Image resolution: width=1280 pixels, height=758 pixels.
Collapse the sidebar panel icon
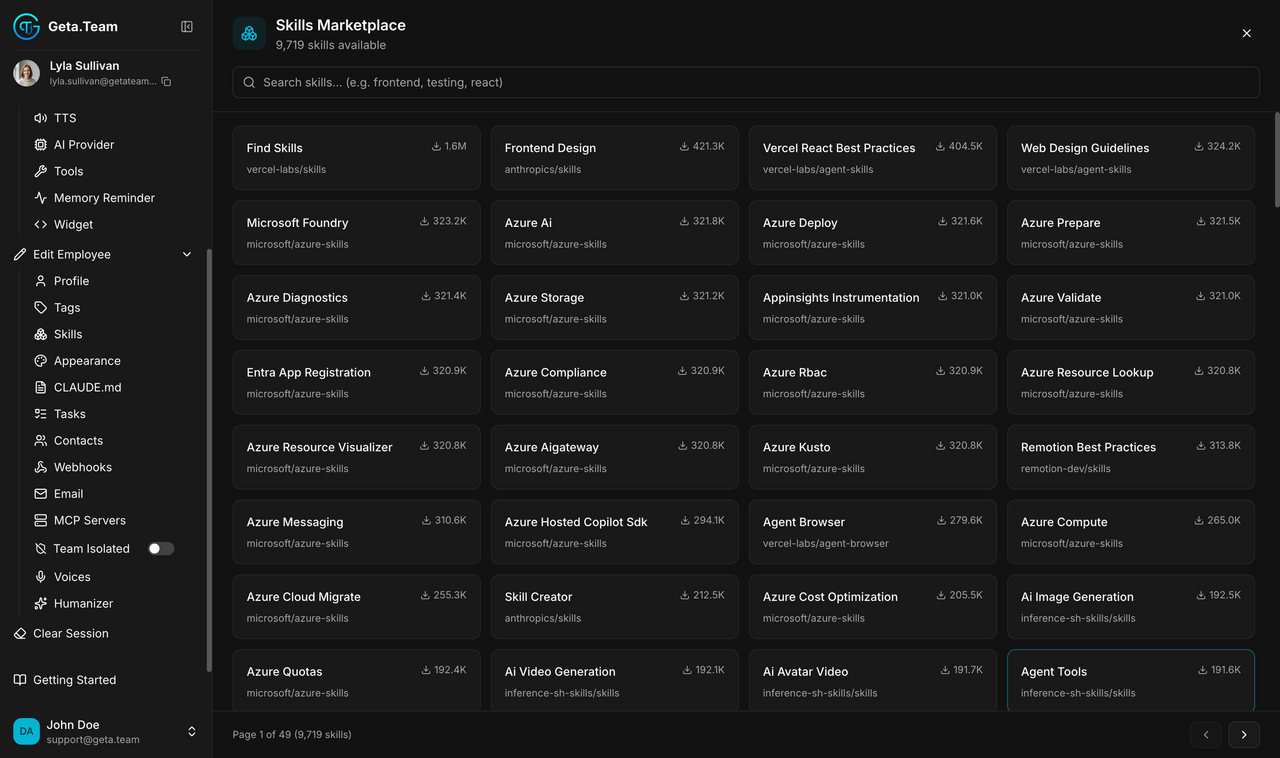[x=187, y=27]
